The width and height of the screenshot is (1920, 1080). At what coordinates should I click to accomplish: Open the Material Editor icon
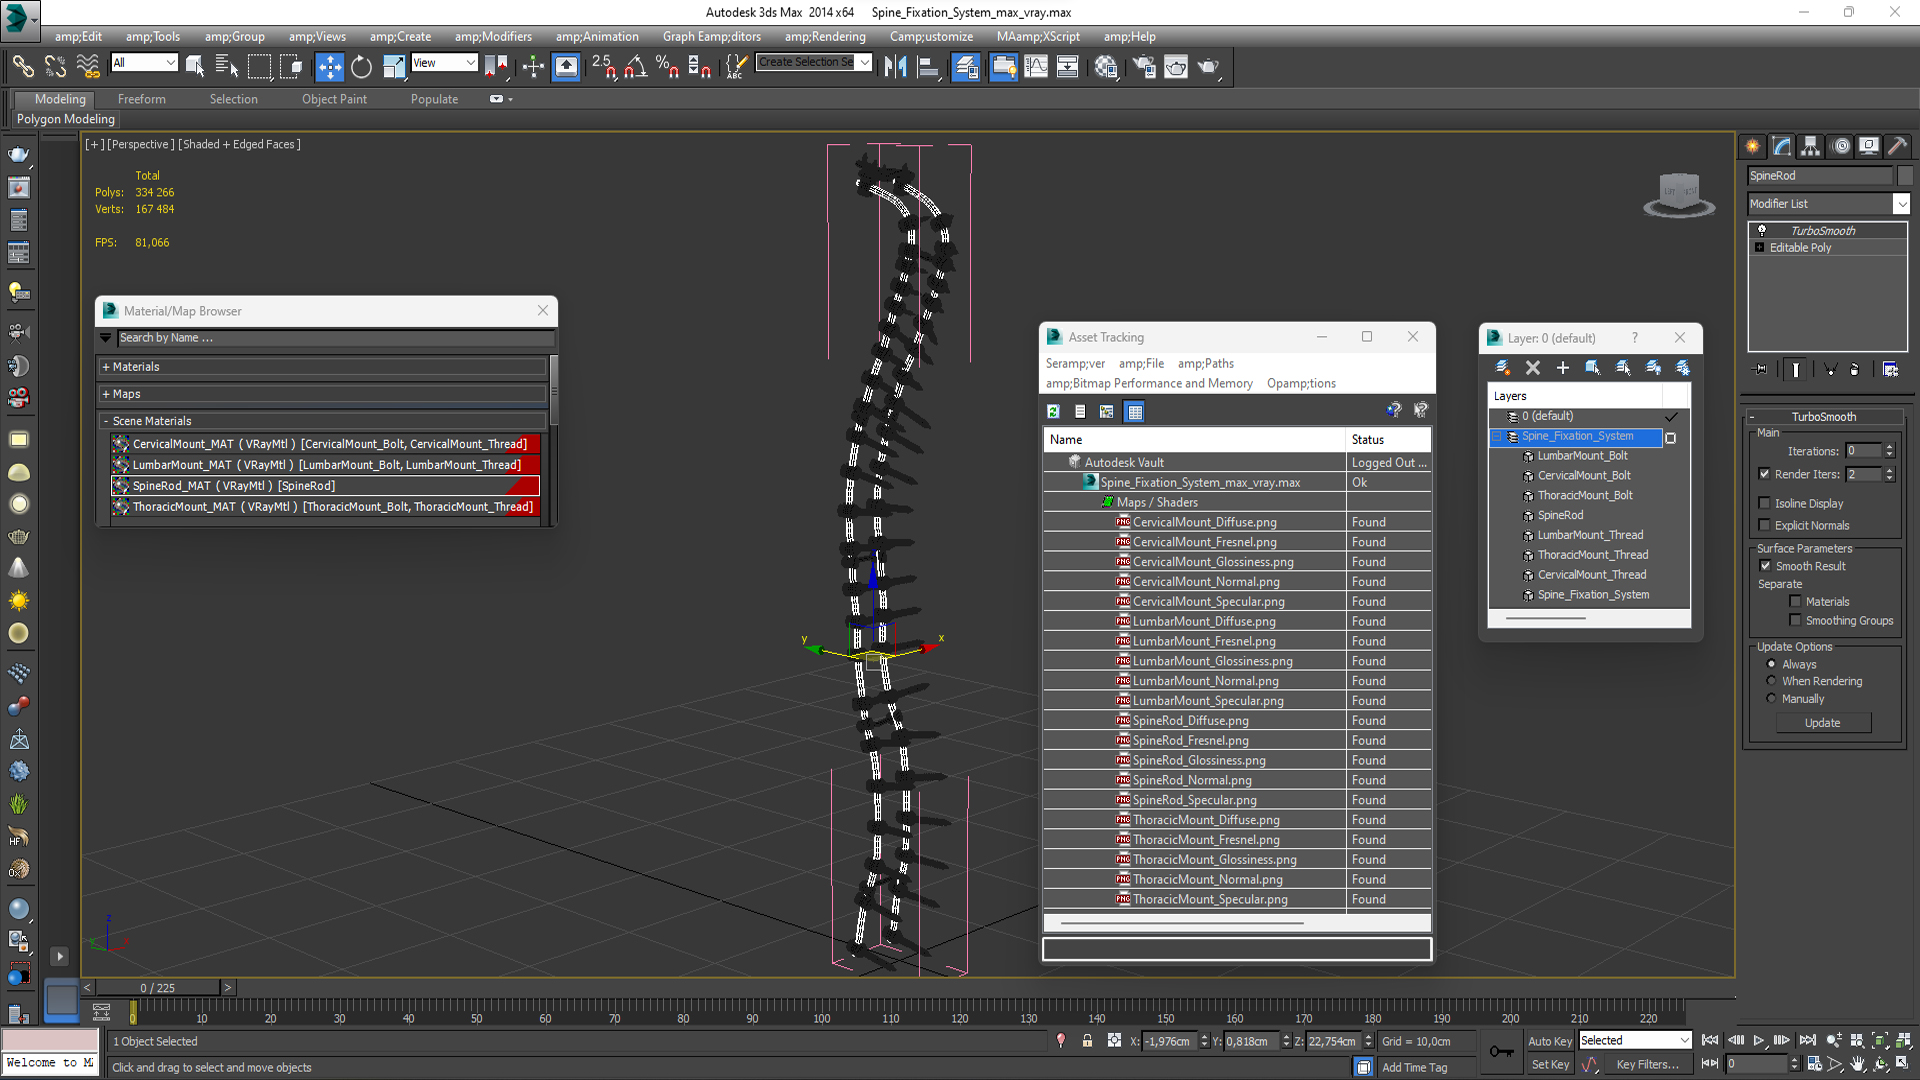(1106, 67)
